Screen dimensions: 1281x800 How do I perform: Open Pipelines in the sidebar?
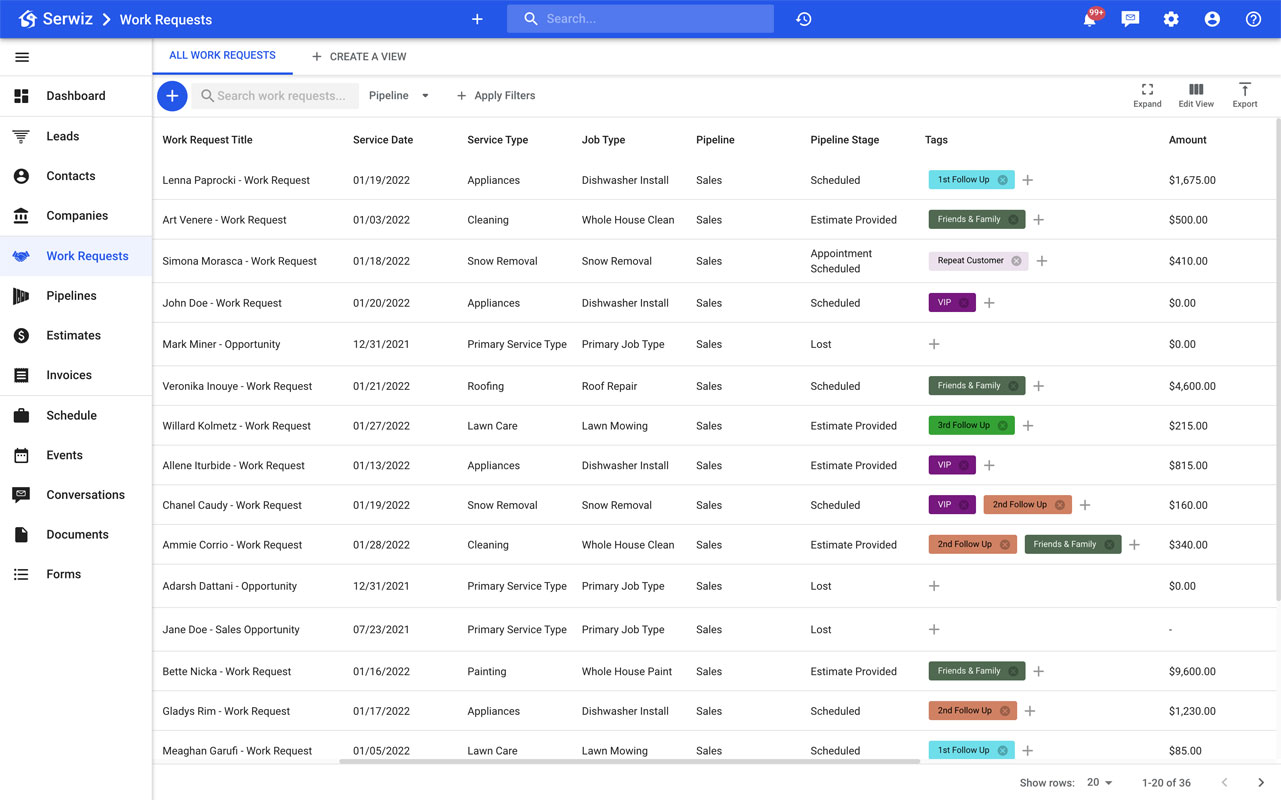pyautogui.click(x=76, y=296)
